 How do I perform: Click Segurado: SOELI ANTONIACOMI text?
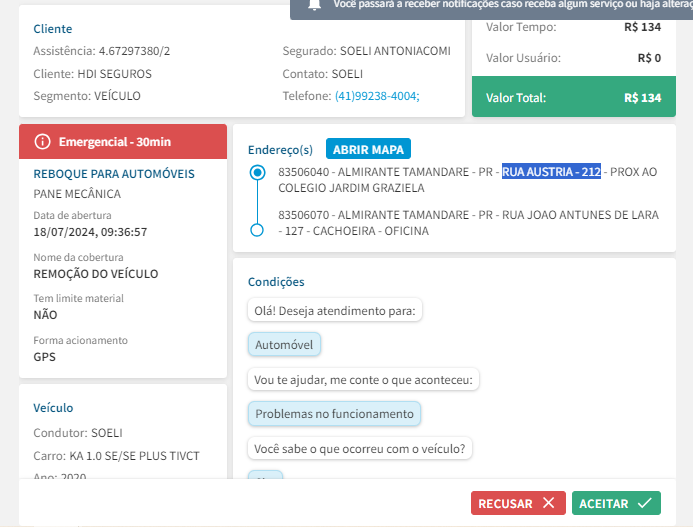point(366,51)
